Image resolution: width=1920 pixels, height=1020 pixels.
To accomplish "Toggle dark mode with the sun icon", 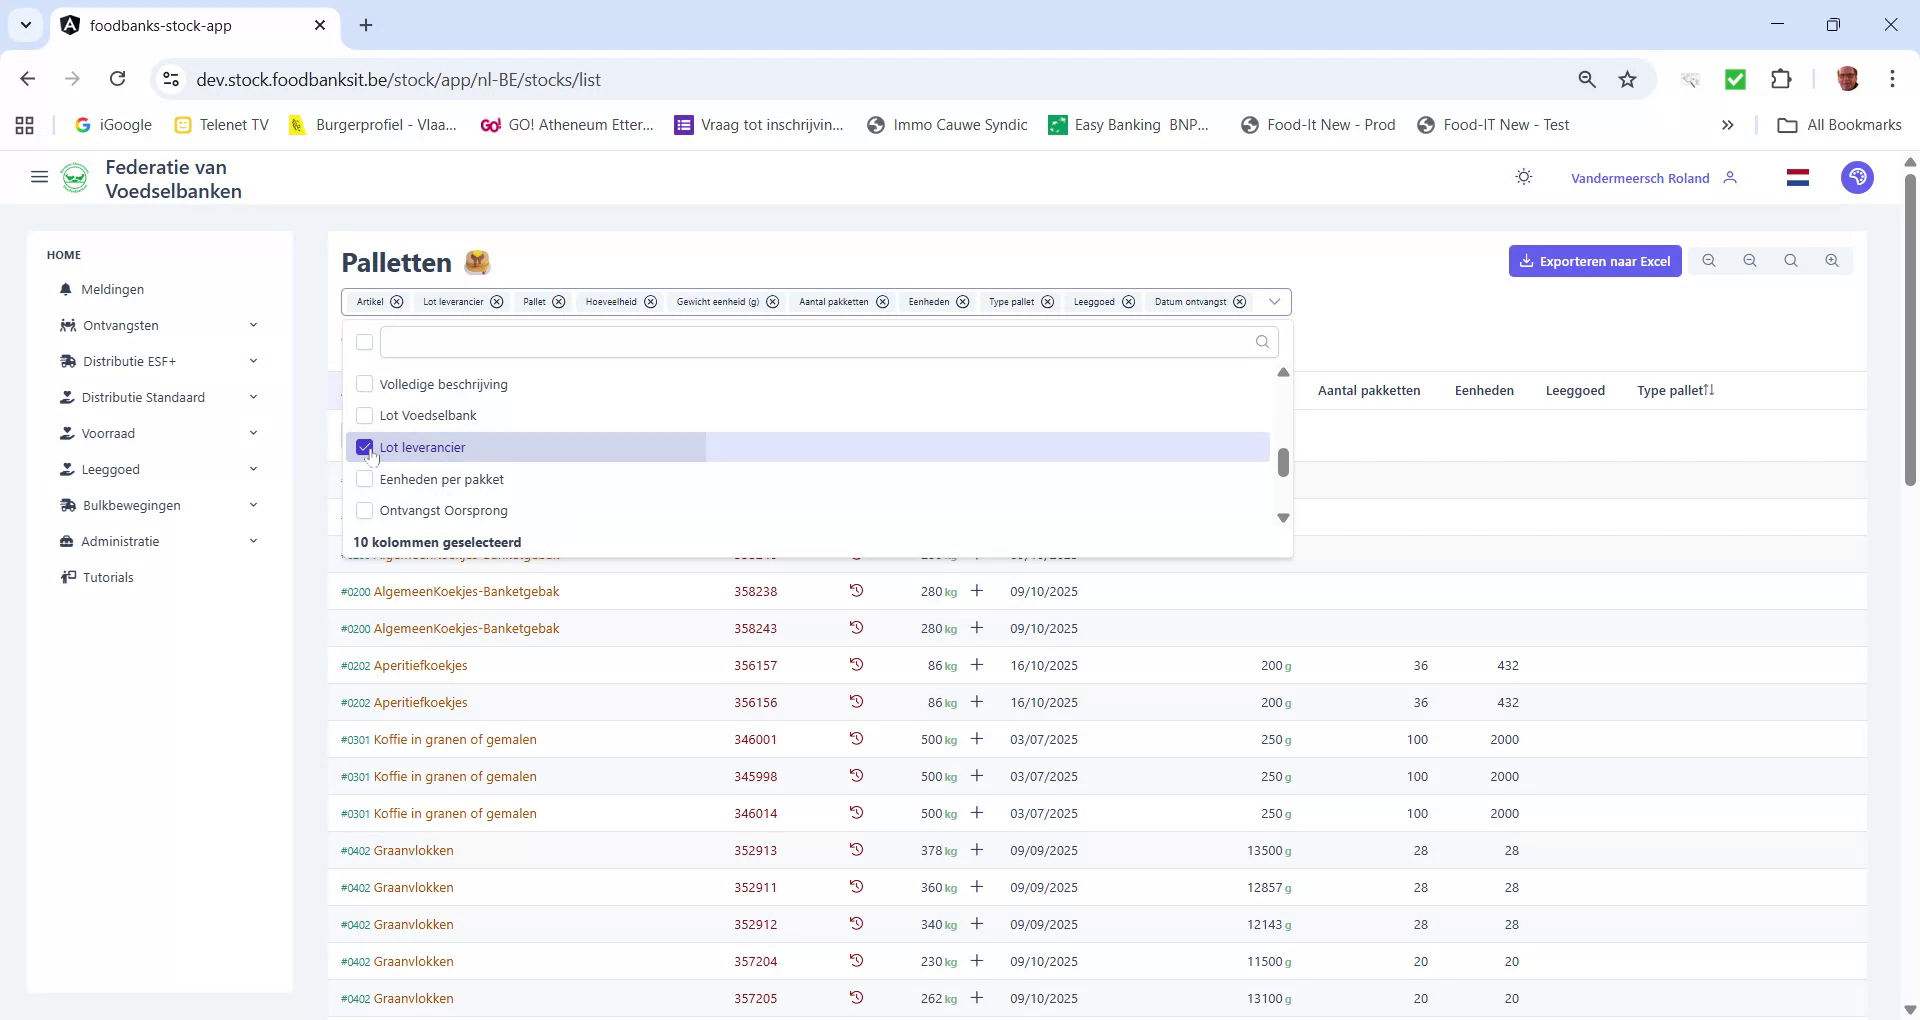I will coord(1523,176).
